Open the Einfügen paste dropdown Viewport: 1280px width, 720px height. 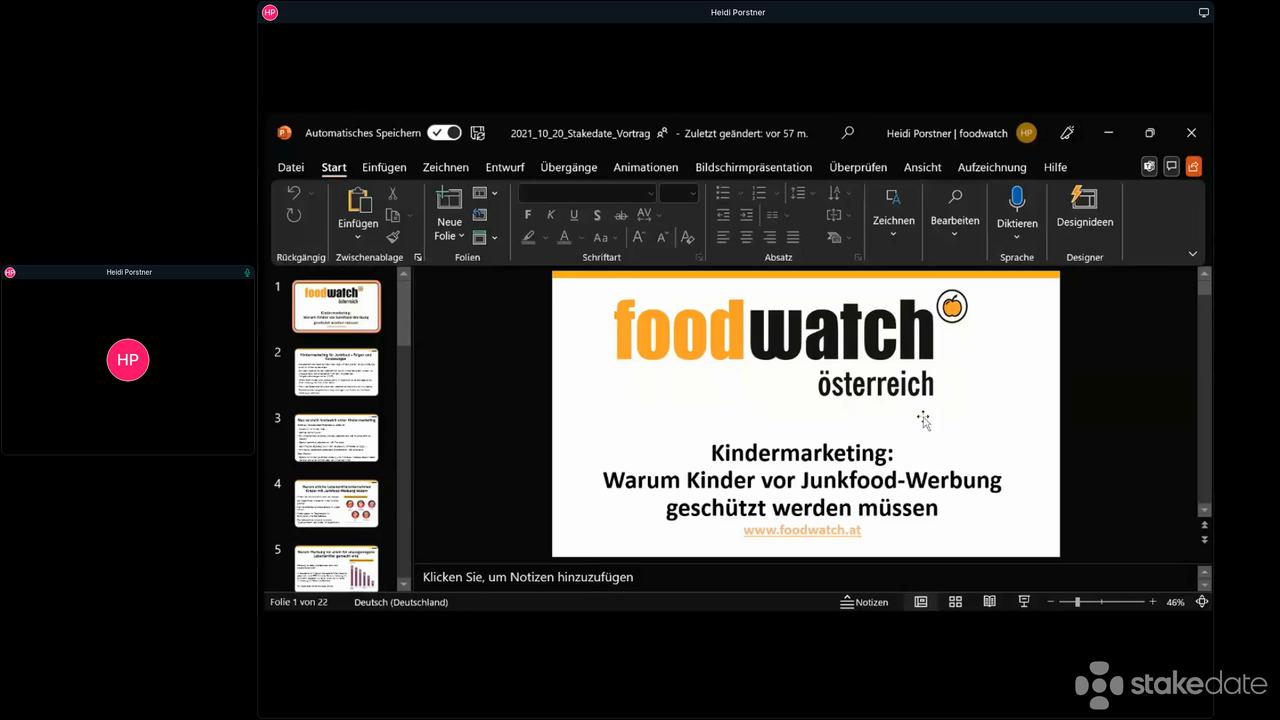[x=357, y=238]
